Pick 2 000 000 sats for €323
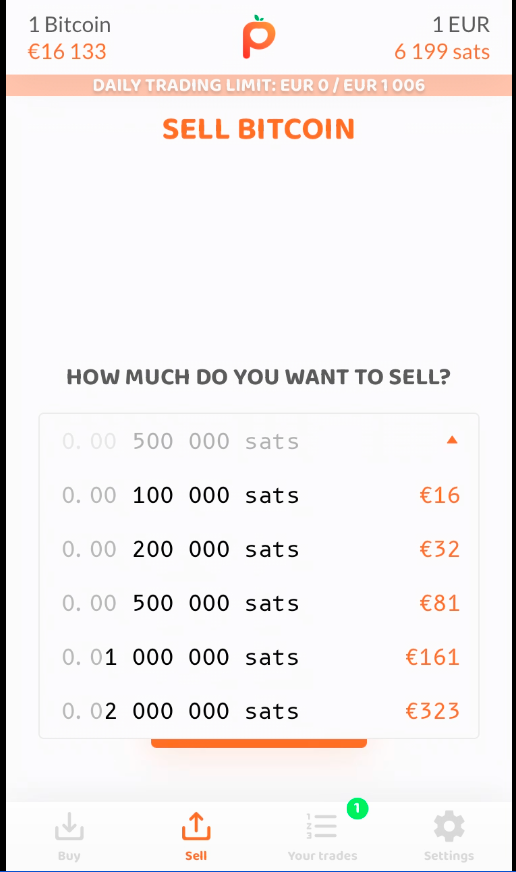The width and height of the screenshot is (516, 872). click(x=259, y=711)
